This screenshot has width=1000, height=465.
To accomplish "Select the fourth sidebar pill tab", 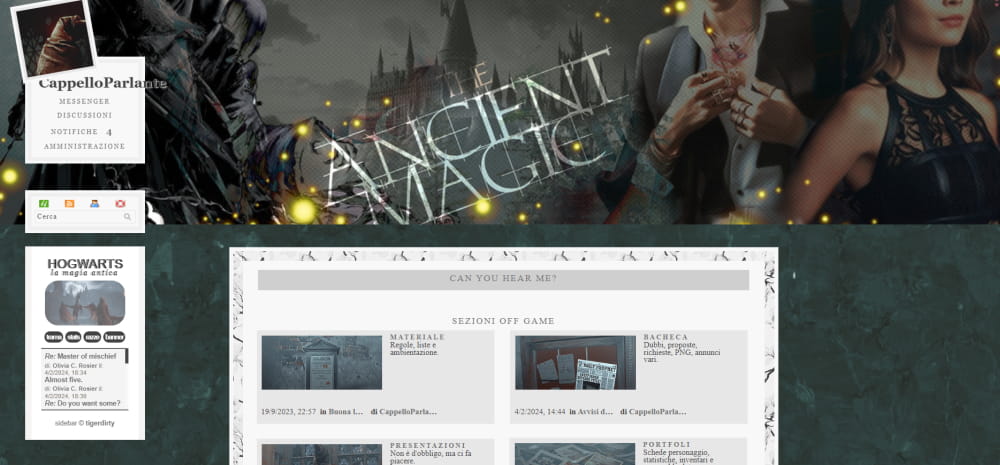I will point(114,337).
